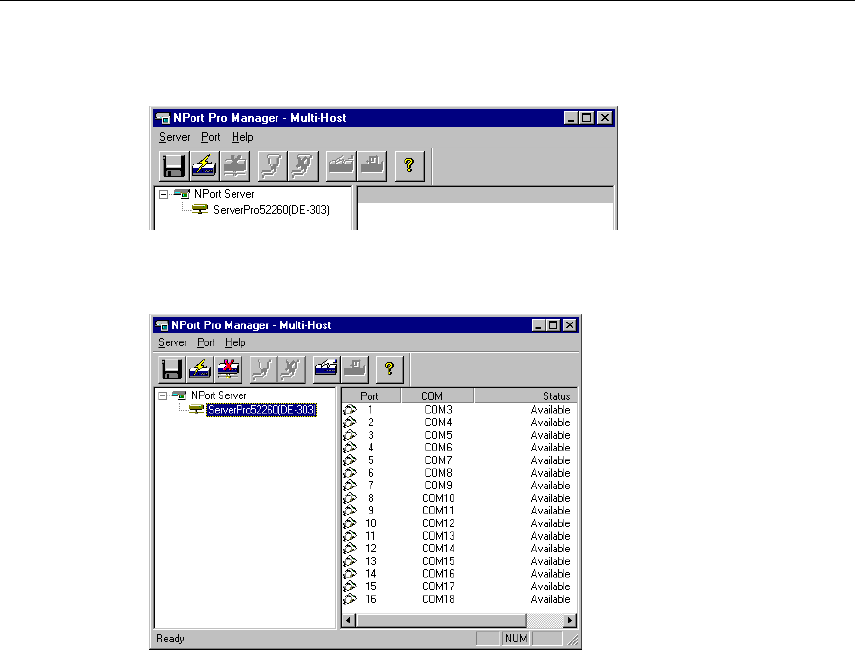Click the grayed crossed-out cable icon in the empty-list window
855x650 pixels.
click(303, 166)
